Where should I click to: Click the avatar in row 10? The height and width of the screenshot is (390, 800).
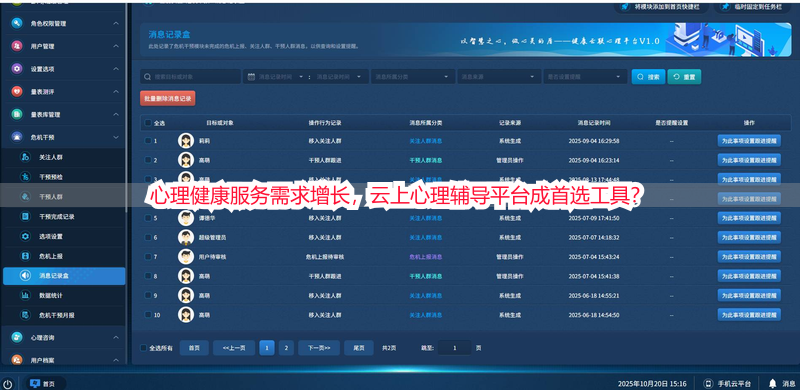[186, 314]
